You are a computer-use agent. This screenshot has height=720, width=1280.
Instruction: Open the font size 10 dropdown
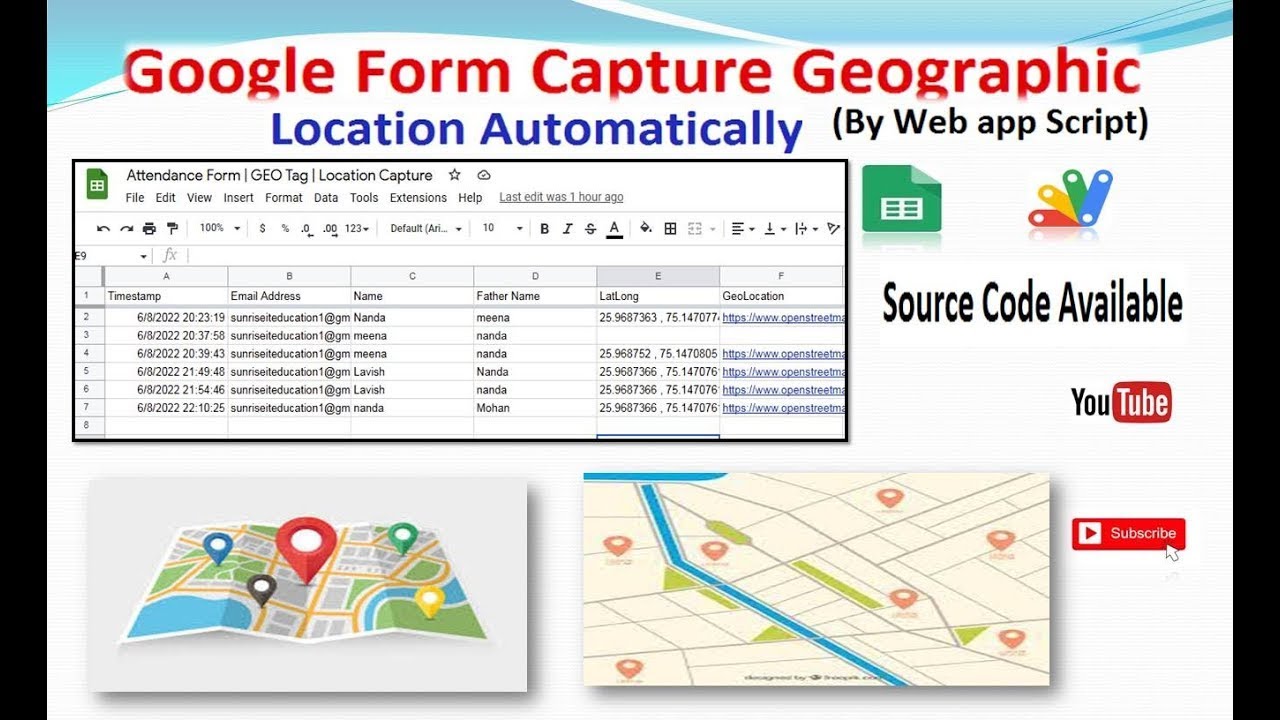coord(503,229)
